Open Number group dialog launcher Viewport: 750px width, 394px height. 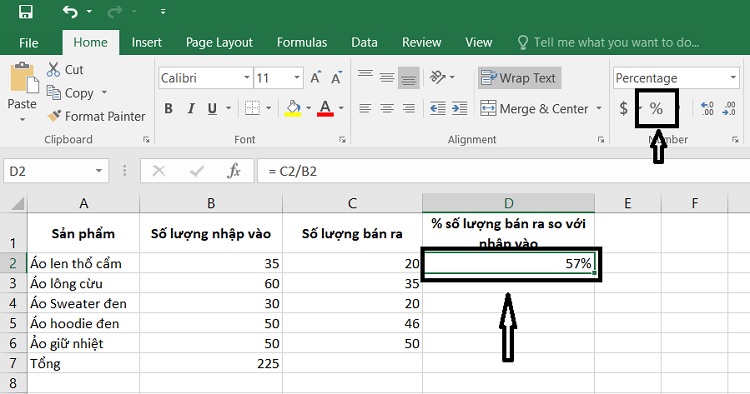coord(735,140)
